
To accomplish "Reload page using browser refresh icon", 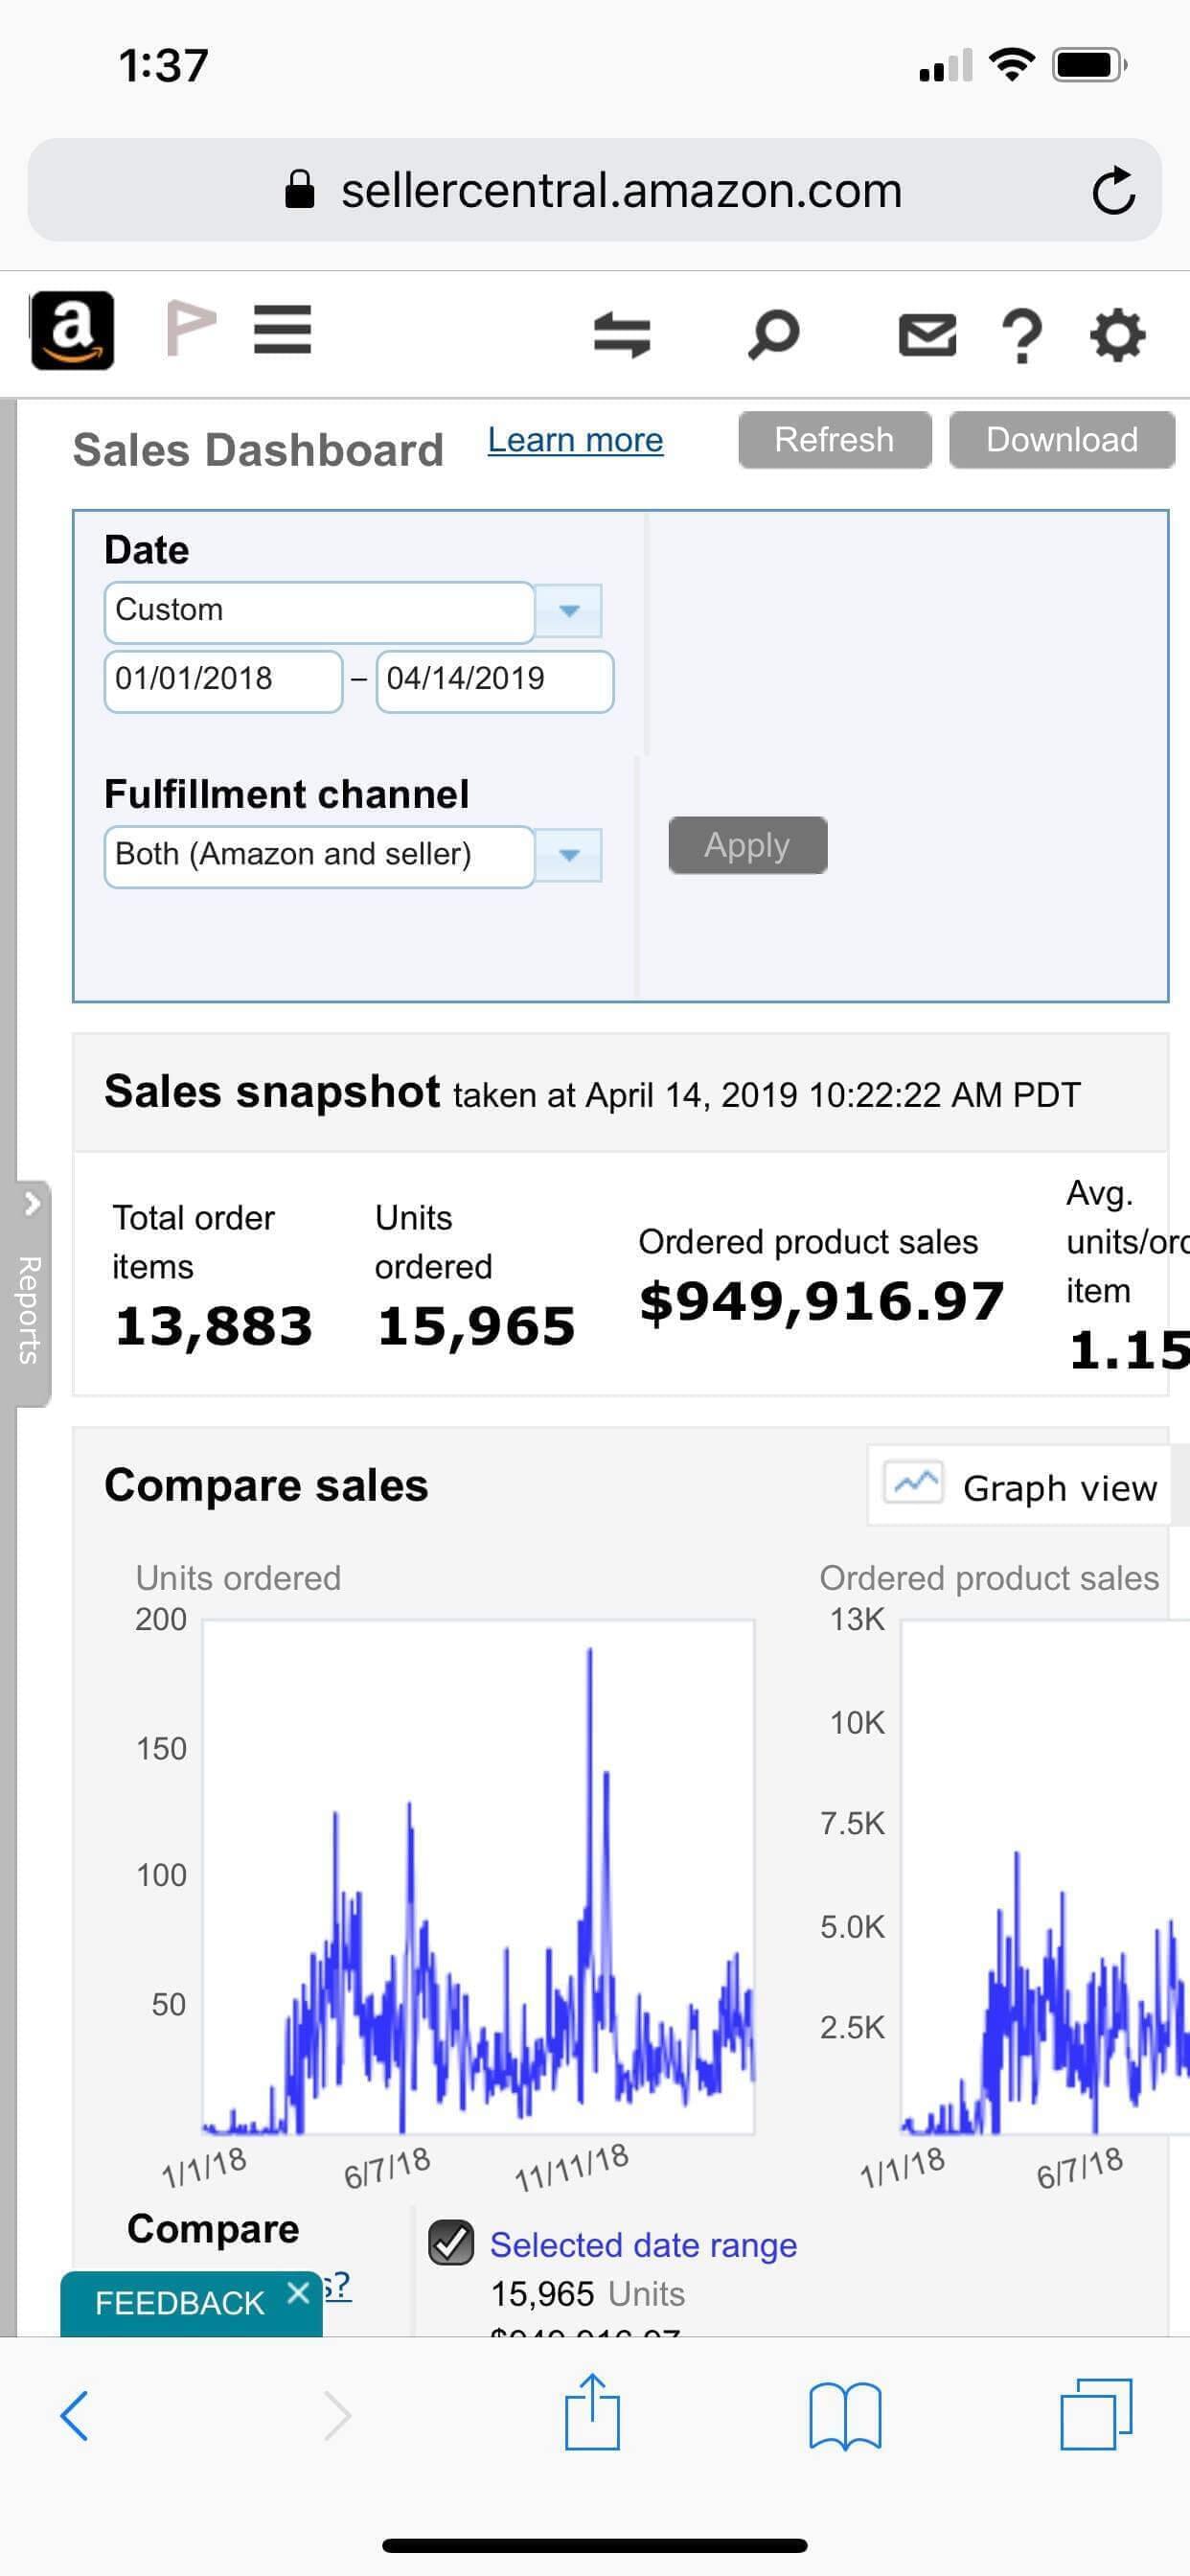I will click(1113, 191).
